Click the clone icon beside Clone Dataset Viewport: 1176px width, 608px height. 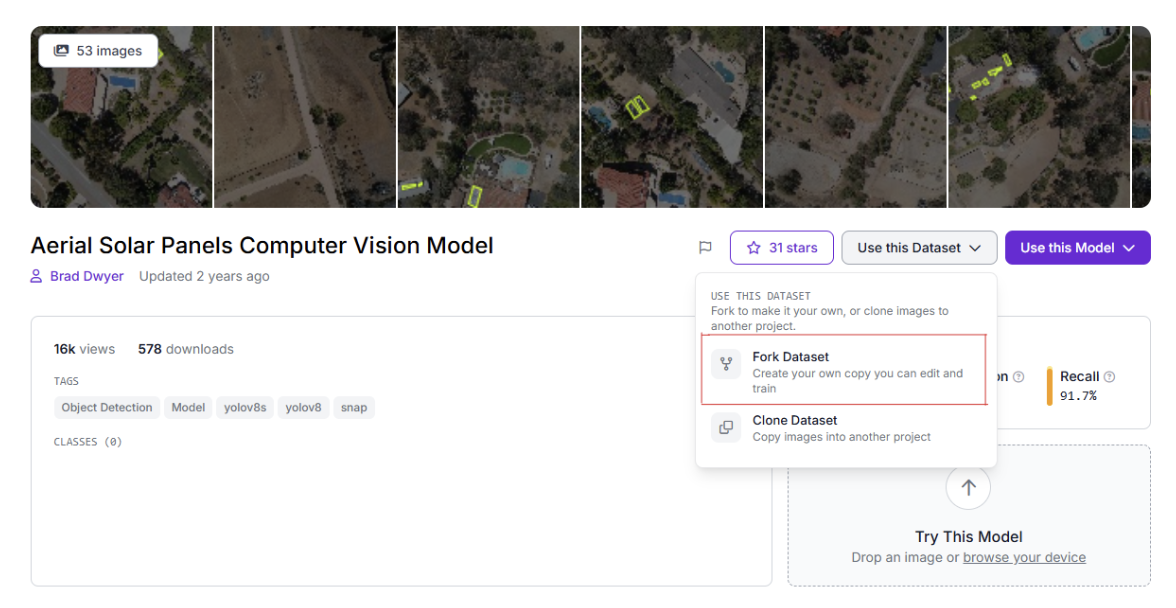tap(726, 428)
